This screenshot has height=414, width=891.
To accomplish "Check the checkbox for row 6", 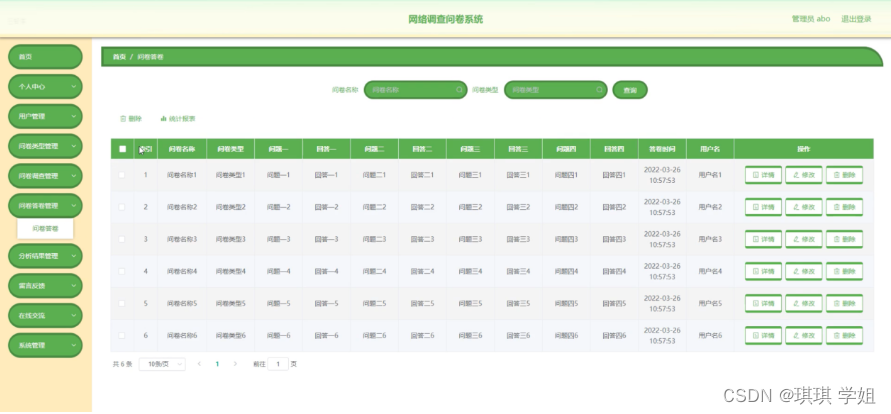I will pos(122,336).
